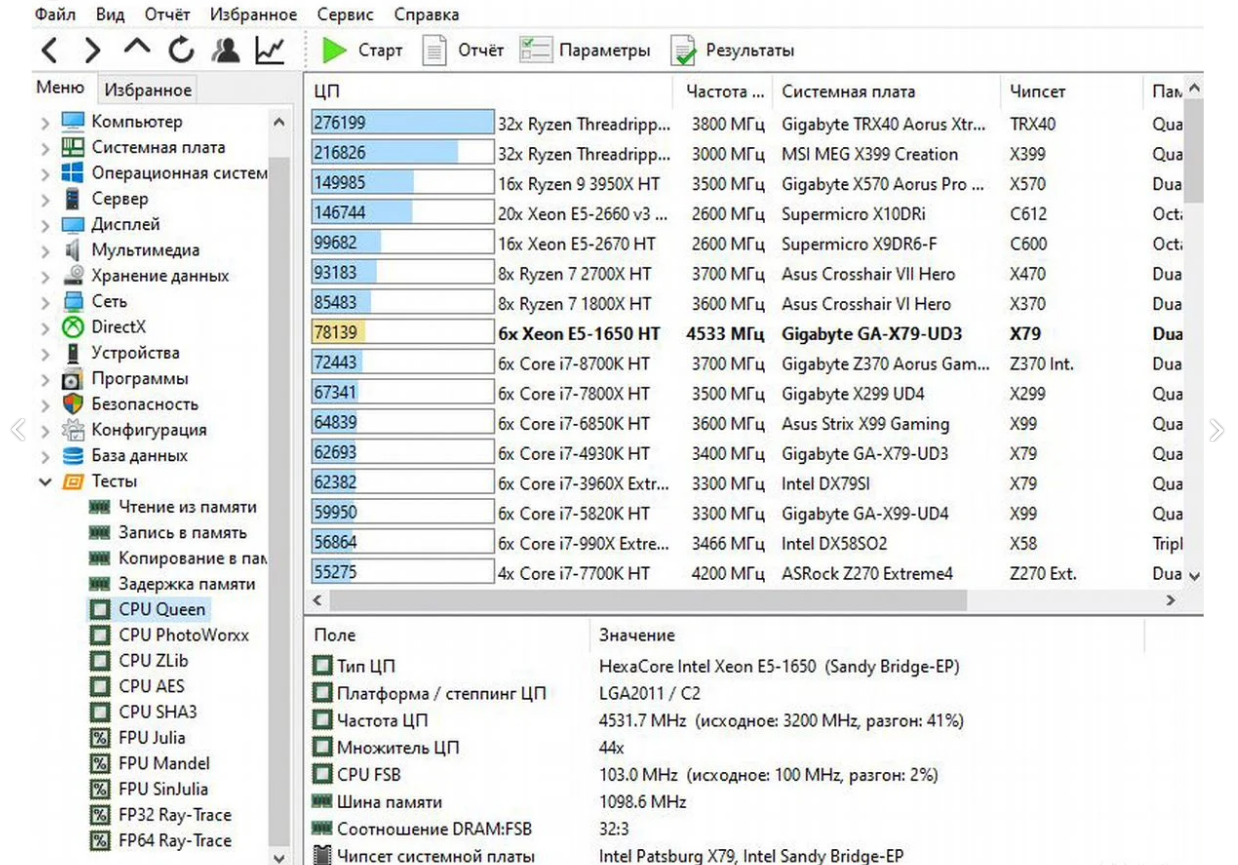Click the sidebar tree vertical scrollbar
Image resolution: width=1238 pixels, height=865 pixels.
pyautogui.click(x=279, y=500)
